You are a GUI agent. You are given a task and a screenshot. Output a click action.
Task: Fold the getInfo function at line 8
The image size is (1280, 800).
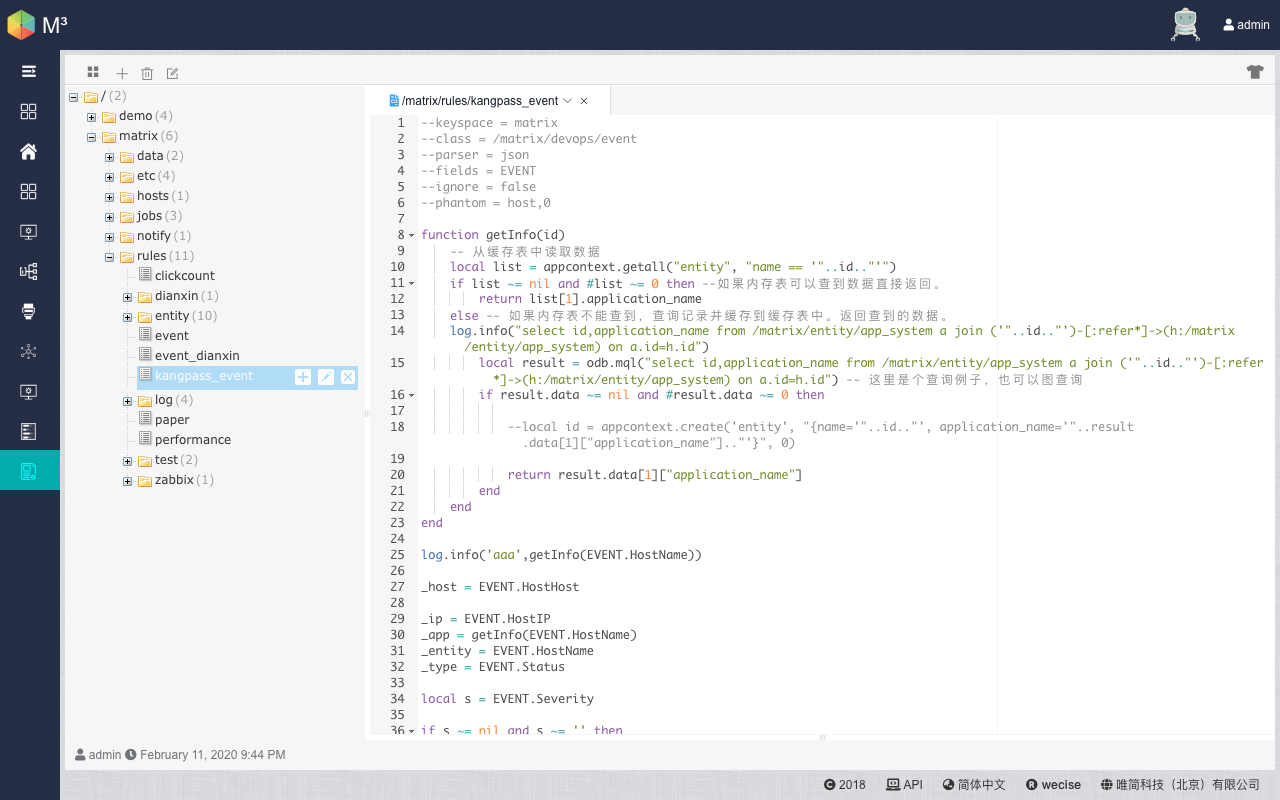412,236
